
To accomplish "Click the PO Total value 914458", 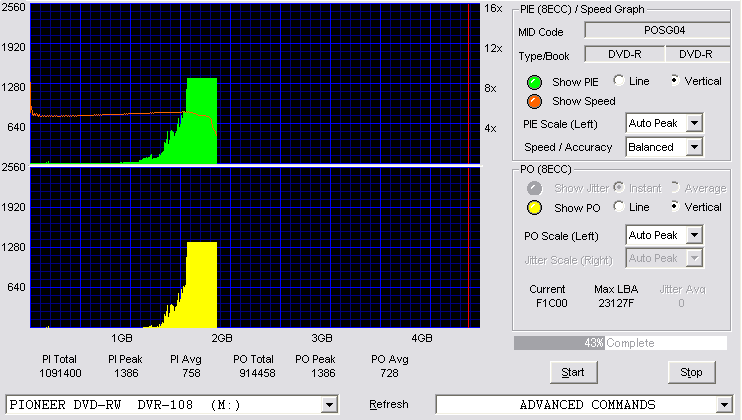I will tap(257, 374).
